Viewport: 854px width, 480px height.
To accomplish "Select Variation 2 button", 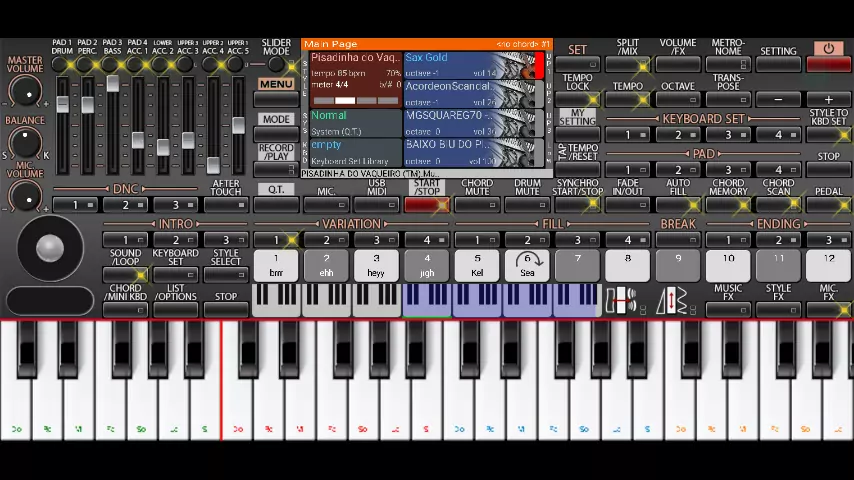I will [326, 240].
